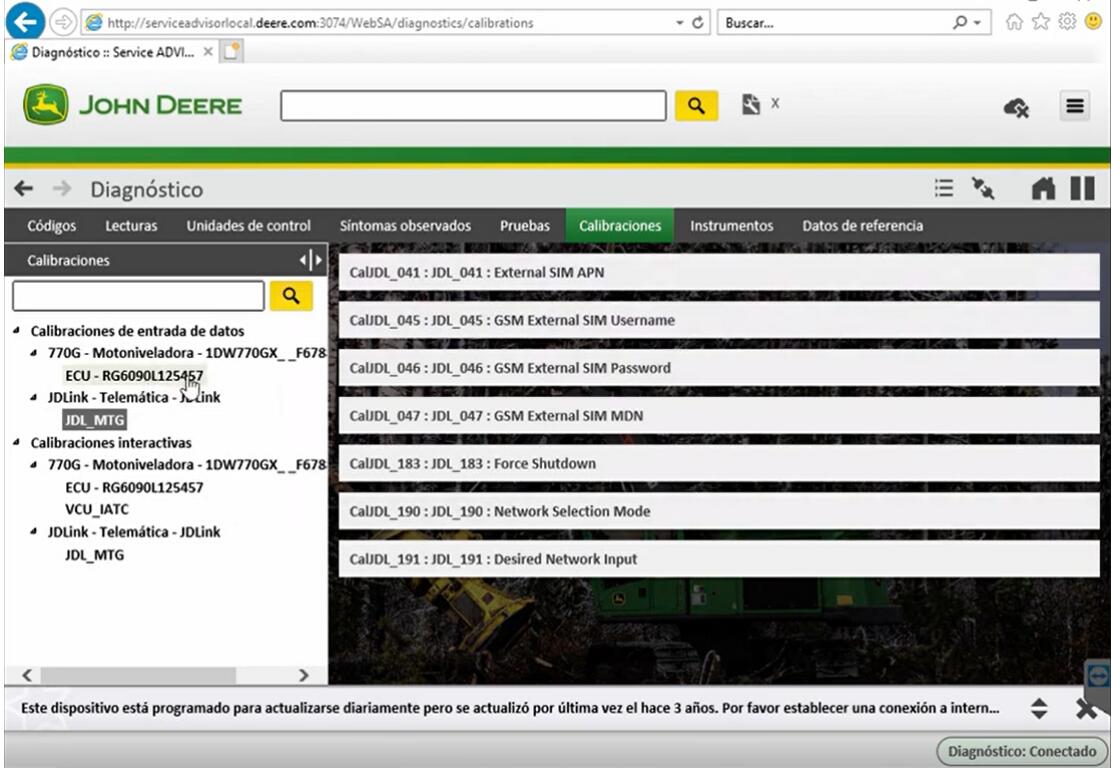1112x768 pixels.
Task: Go back using Diagnóstico back arrow
Action: [23, 189]
